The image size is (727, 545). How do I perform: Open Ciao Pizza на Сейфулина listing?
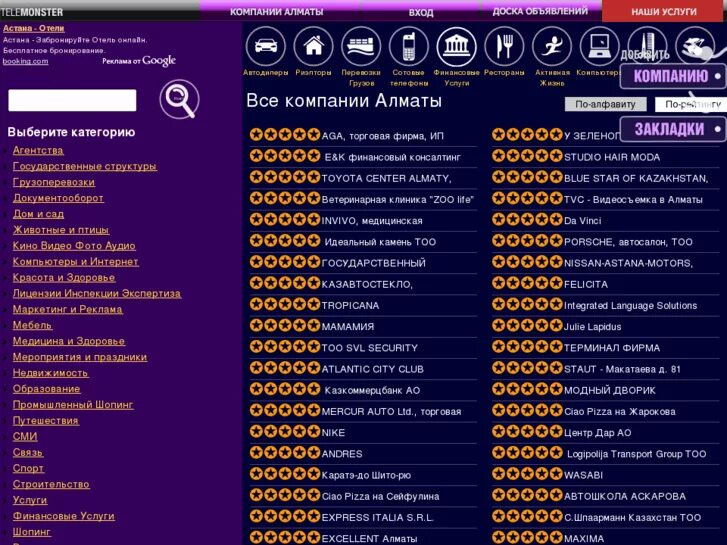pyautogui.click(x=381, y=496)
